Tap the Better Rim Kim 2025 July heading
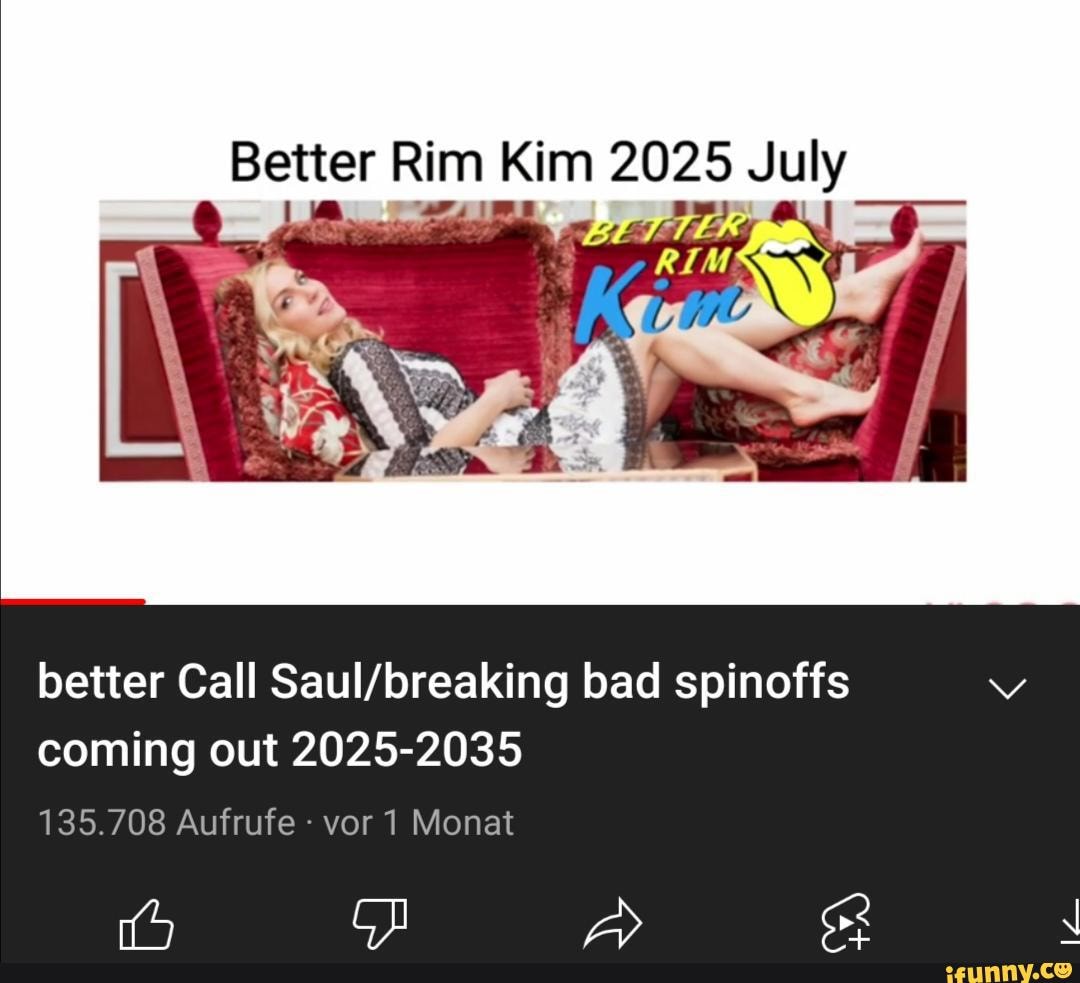 [537, 163]
